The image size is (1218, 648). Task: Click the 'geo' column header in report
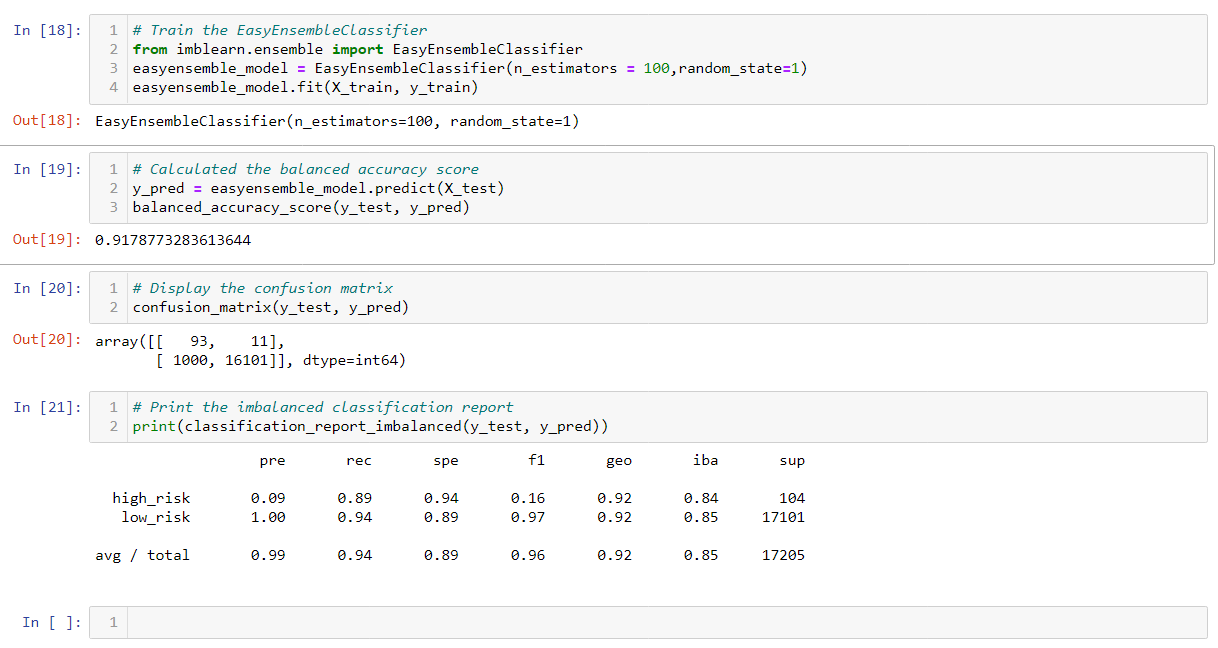619,461
